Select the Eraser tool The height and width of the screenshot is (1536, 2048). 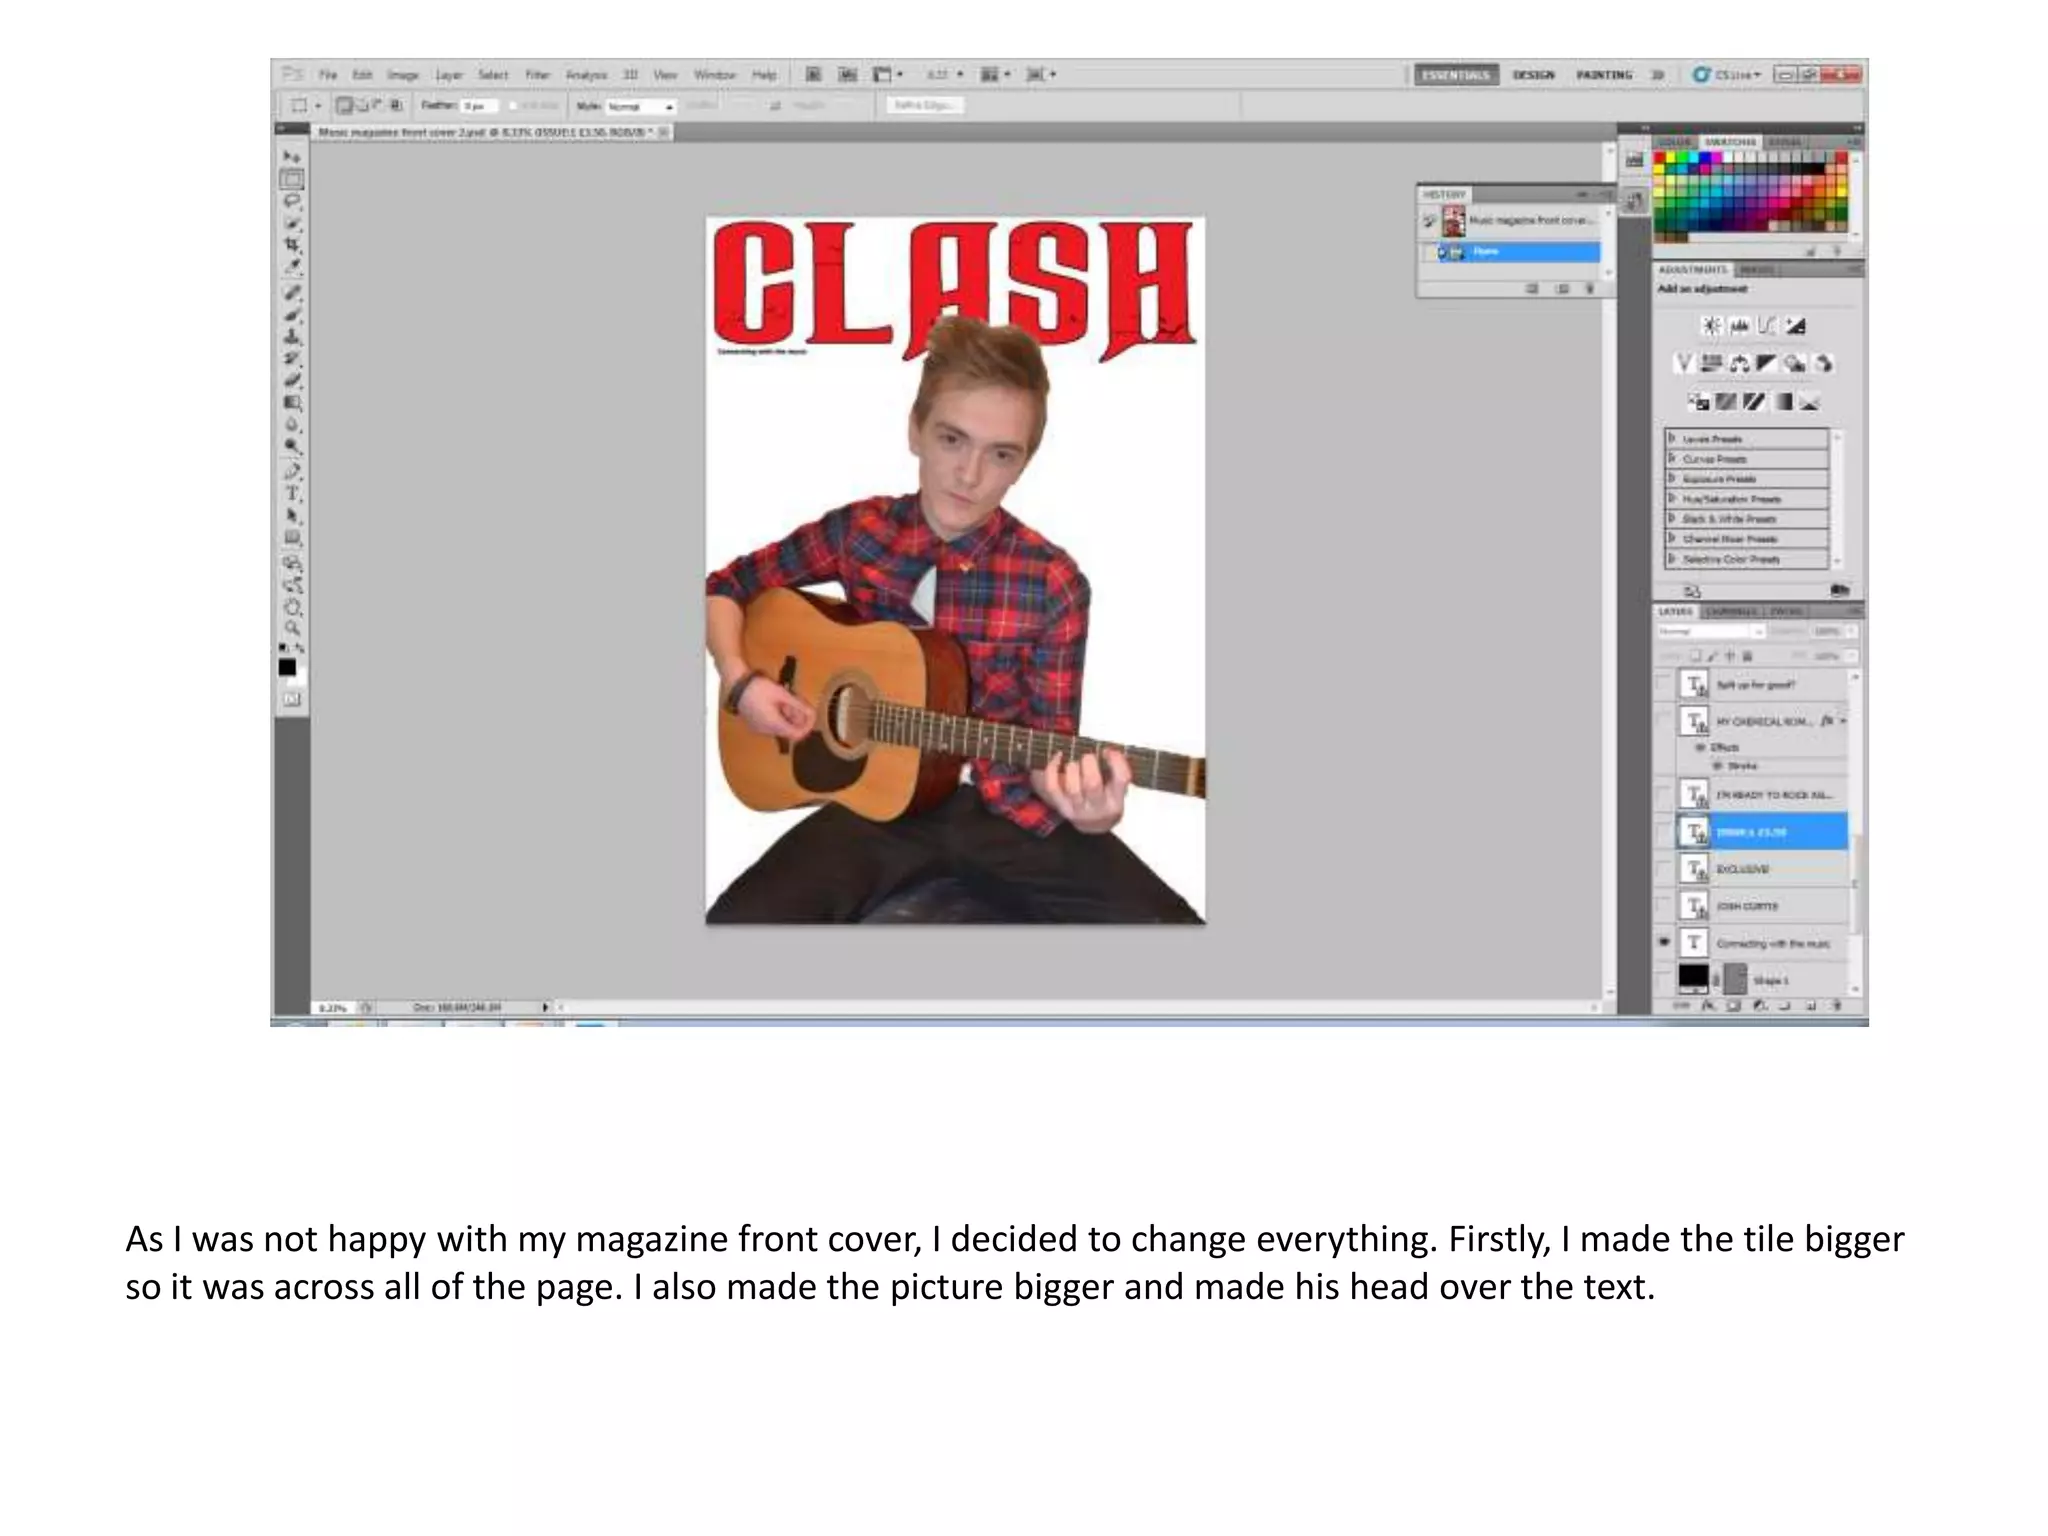coord(292,380)
